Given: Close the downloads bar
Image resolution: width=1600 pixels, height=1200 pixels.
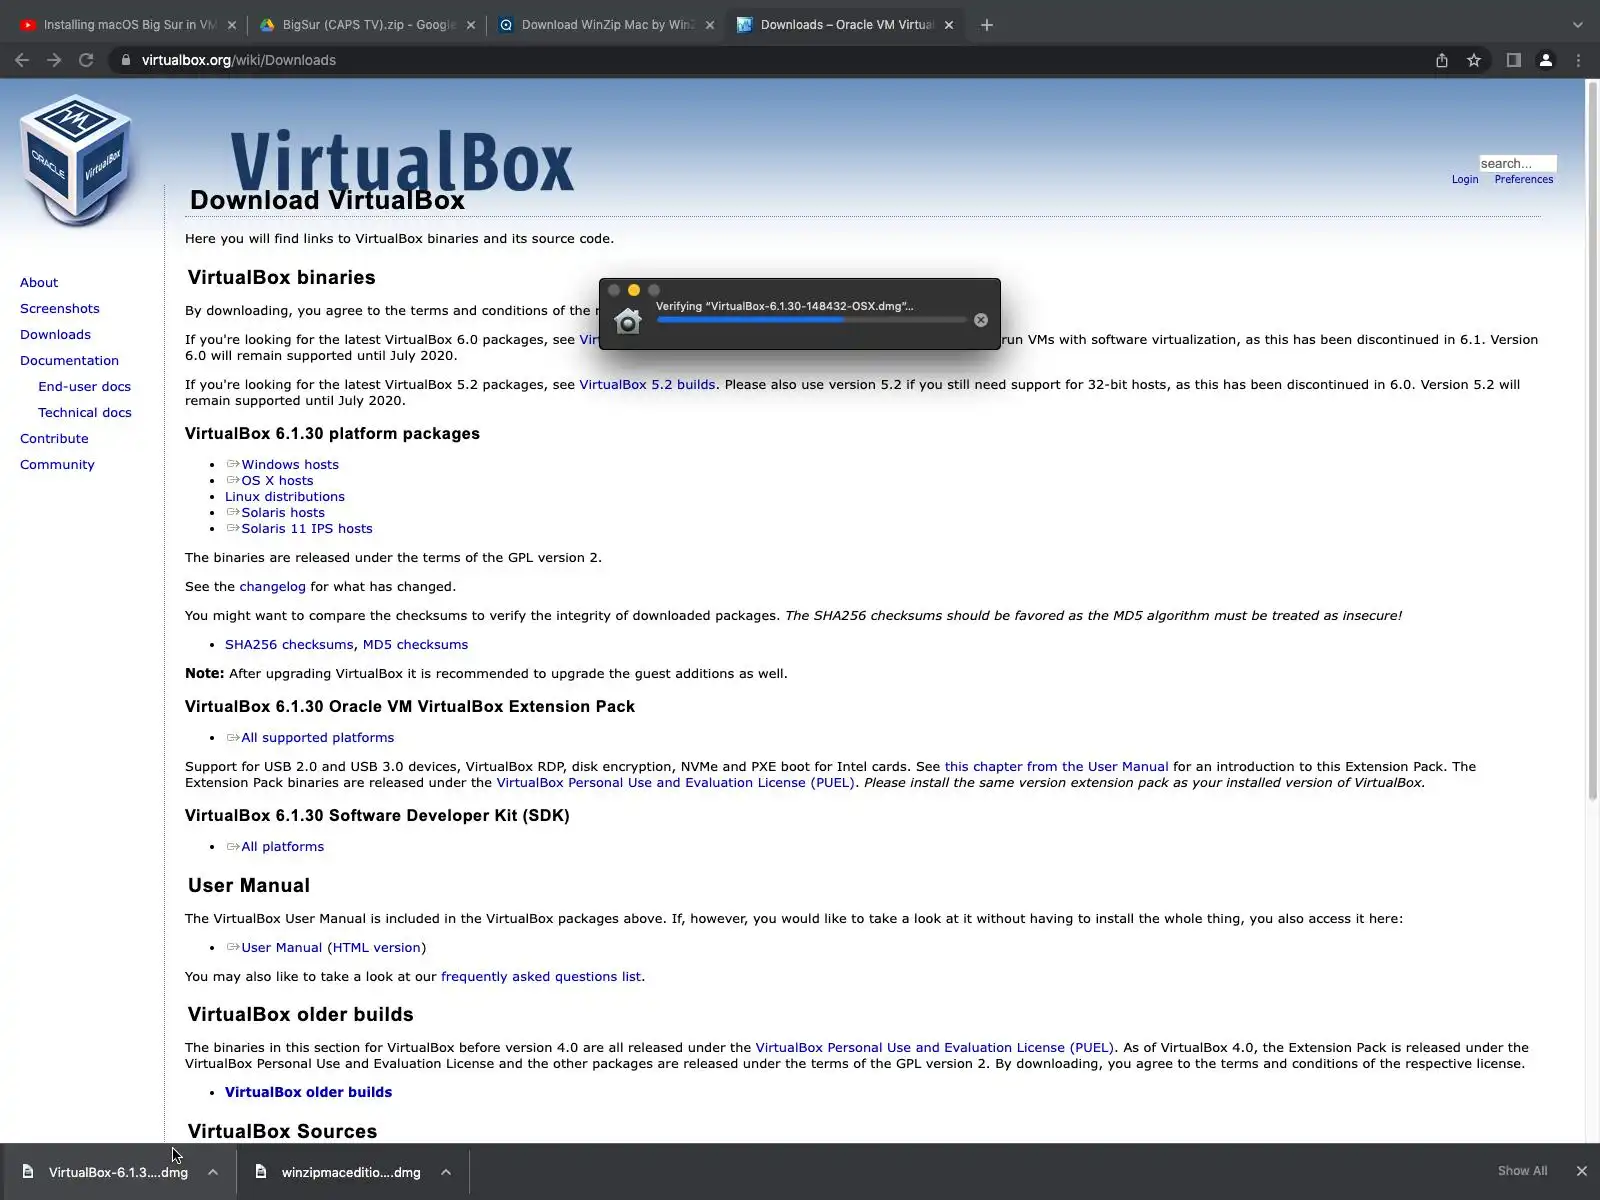Looking at the screenshot, I should coord(1582,1171).
